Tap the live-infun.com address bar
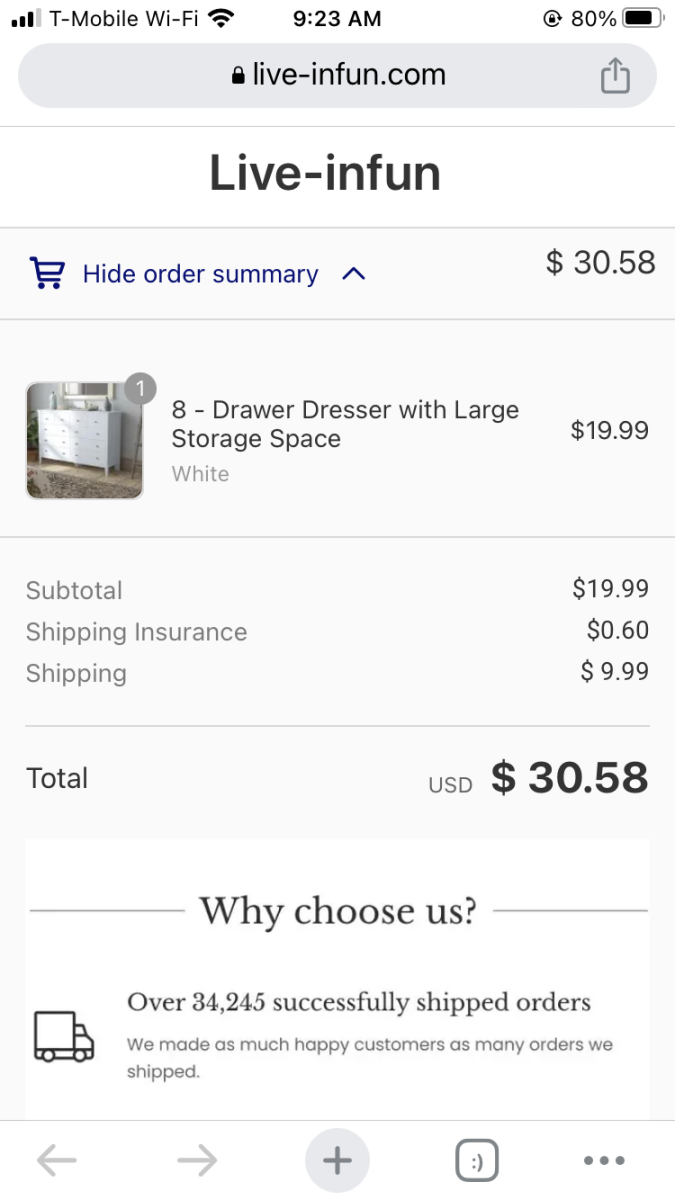 (338, 75)
